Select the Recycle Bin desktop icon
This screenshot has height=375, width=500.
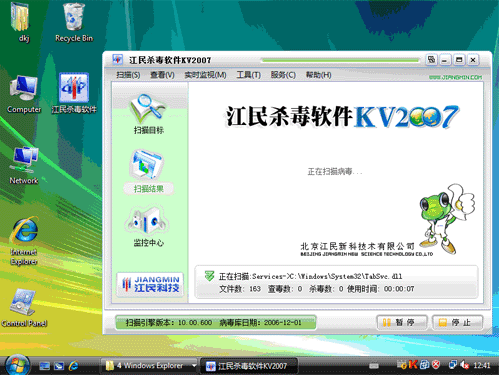tap(74, 22)
